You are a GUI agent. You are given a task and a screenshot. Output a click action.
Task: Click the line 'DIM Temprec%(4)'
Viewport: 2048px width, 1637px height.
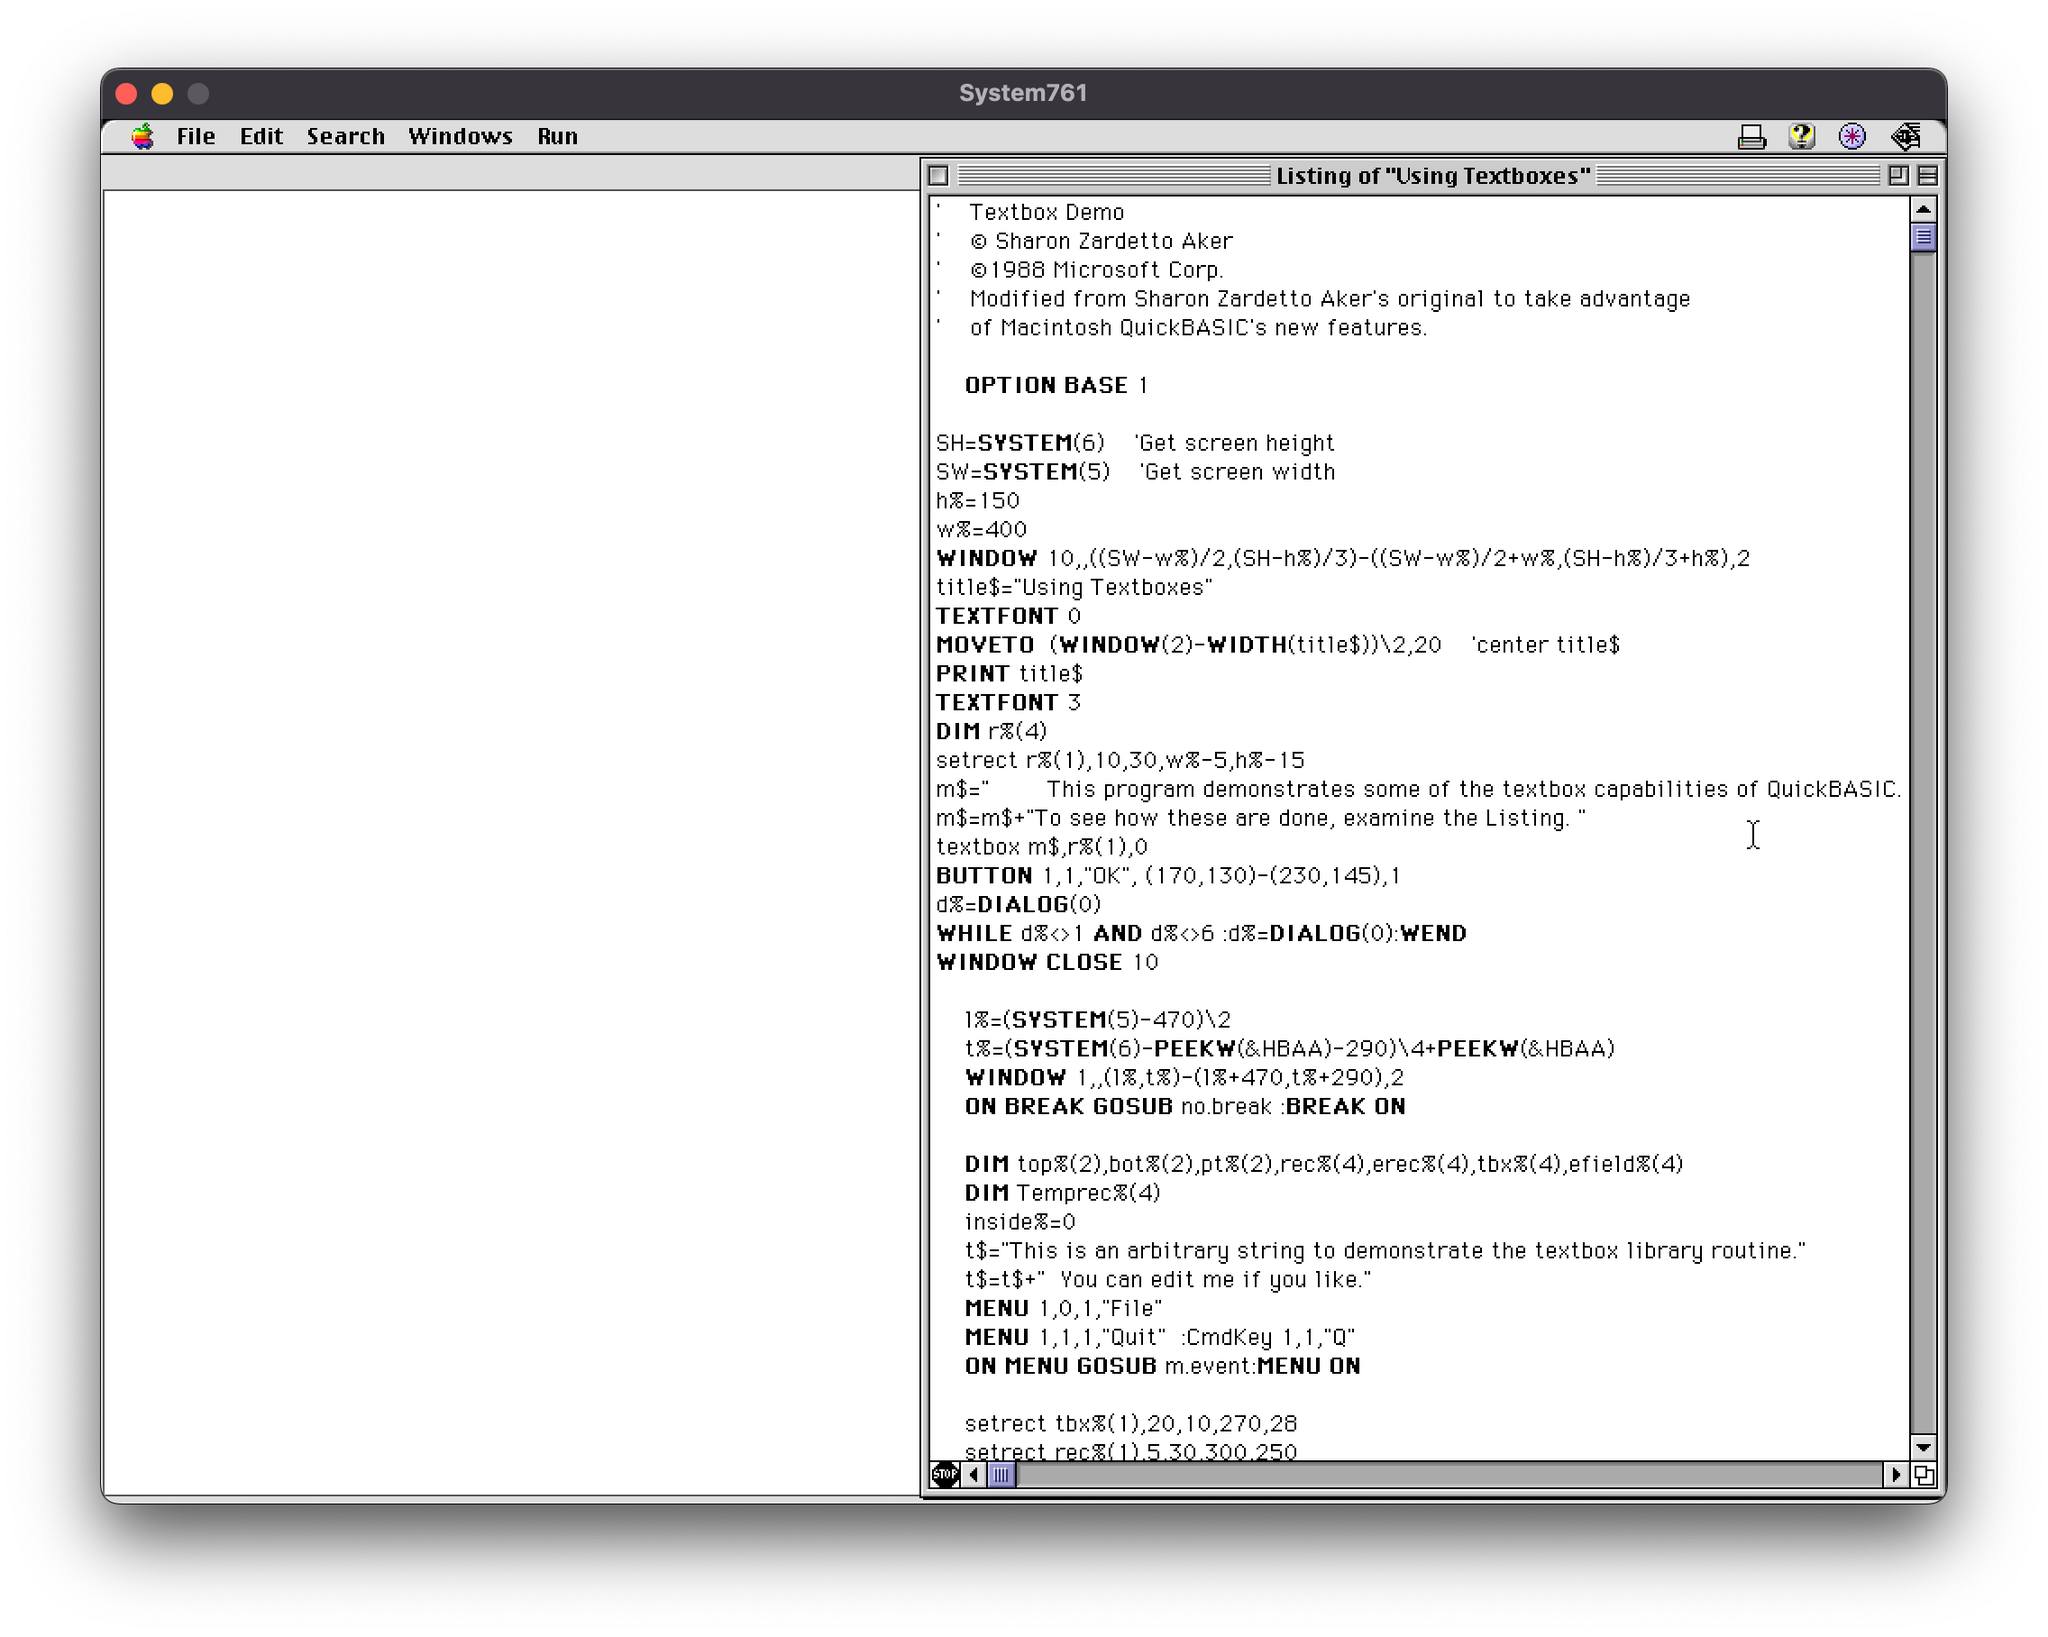(x=1062, y=1193)
